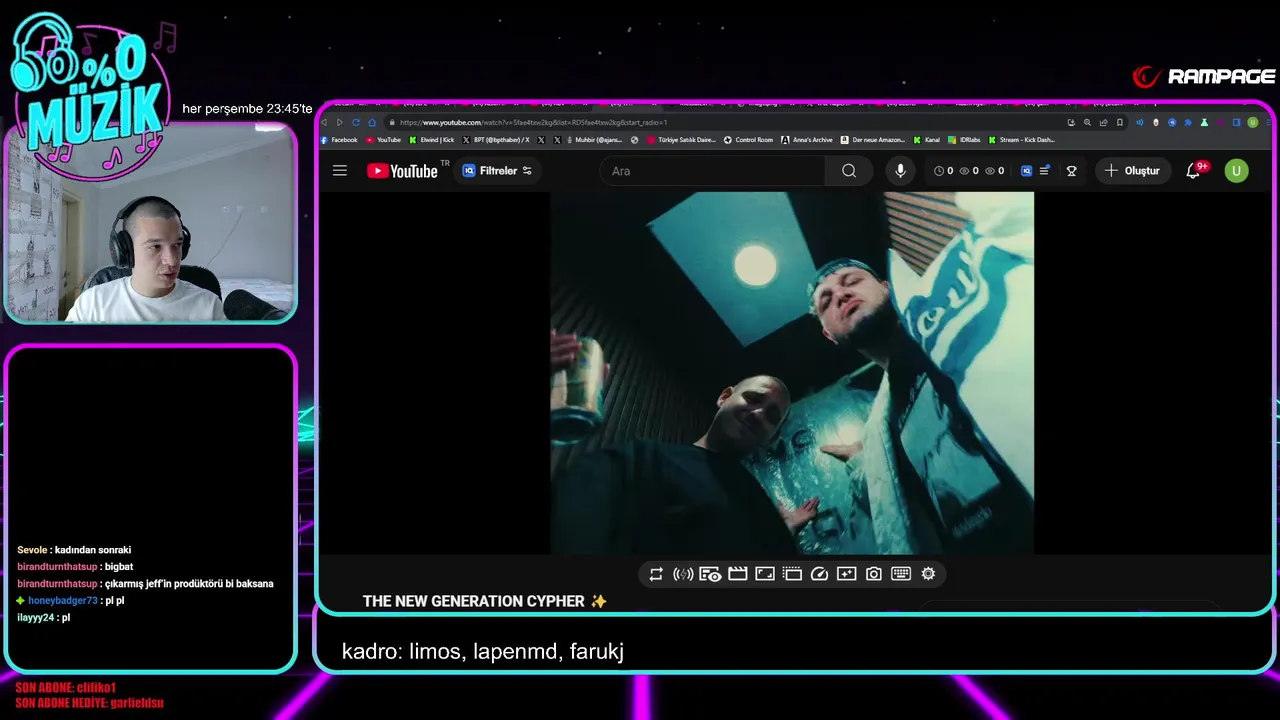Go forward in browser
1280x720 pixels.
click(339, 122)
